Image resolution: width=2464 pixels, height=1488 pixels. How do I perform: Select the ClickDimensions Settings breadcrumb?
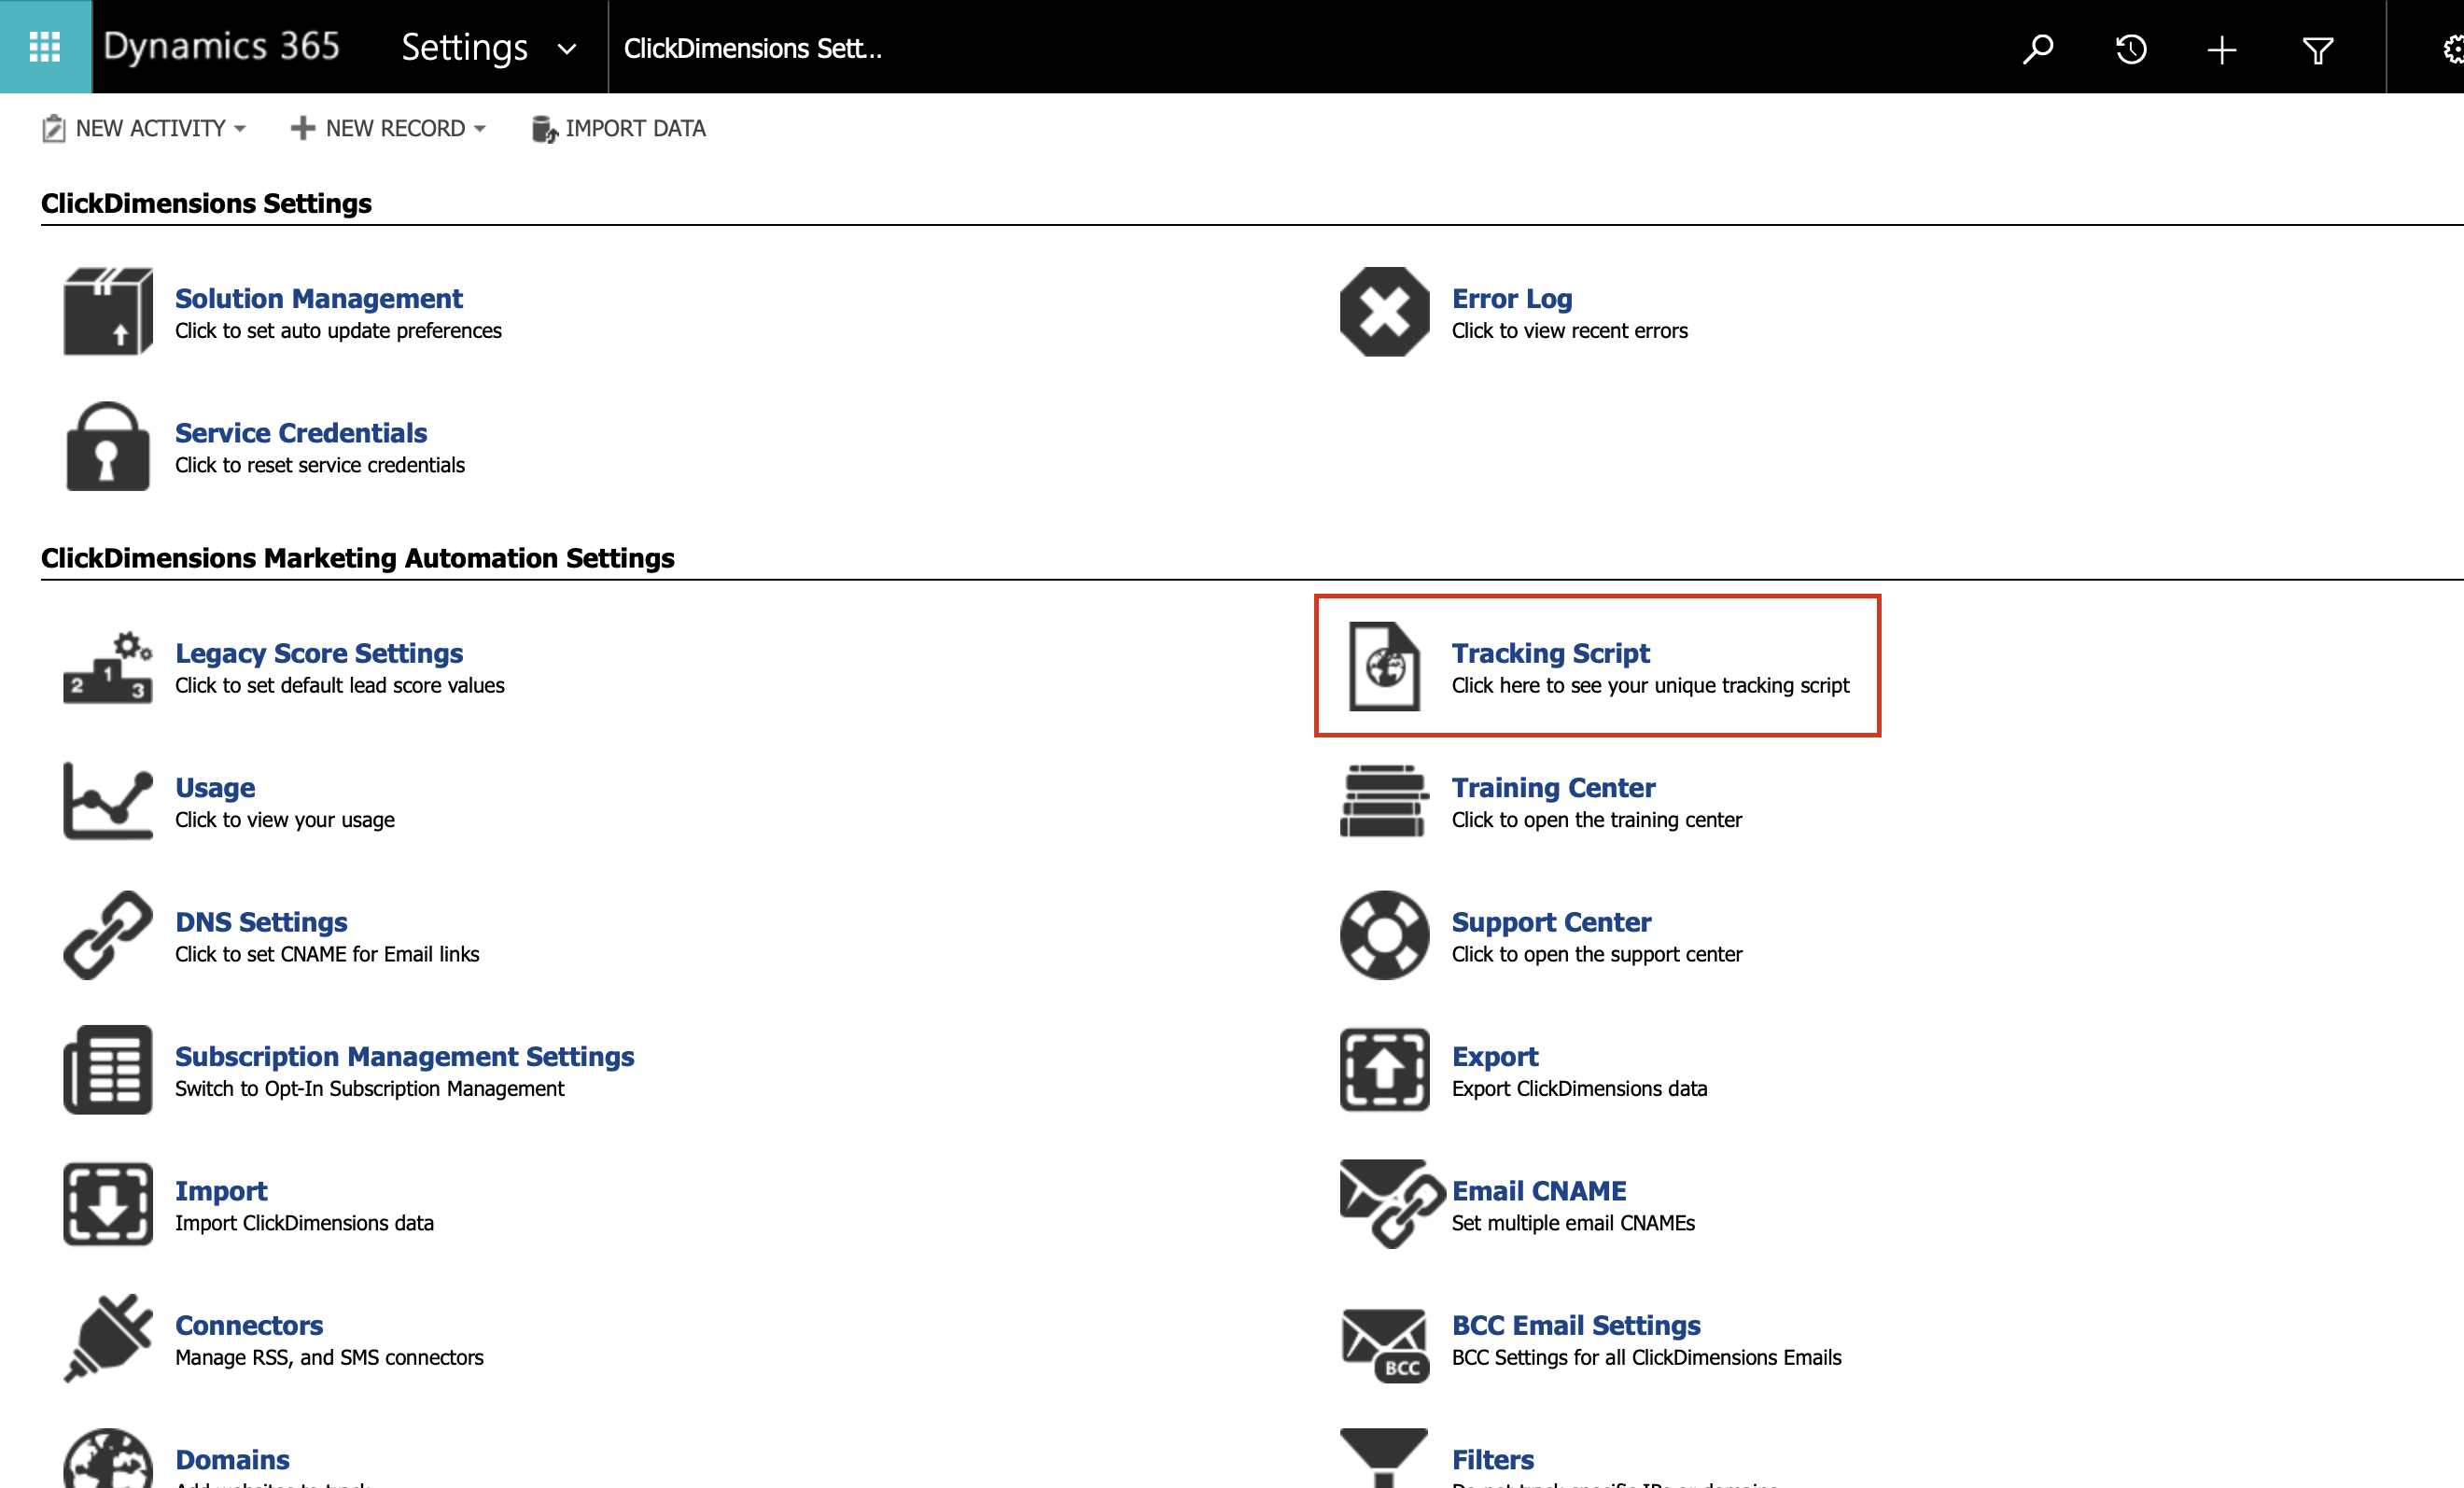752,48
